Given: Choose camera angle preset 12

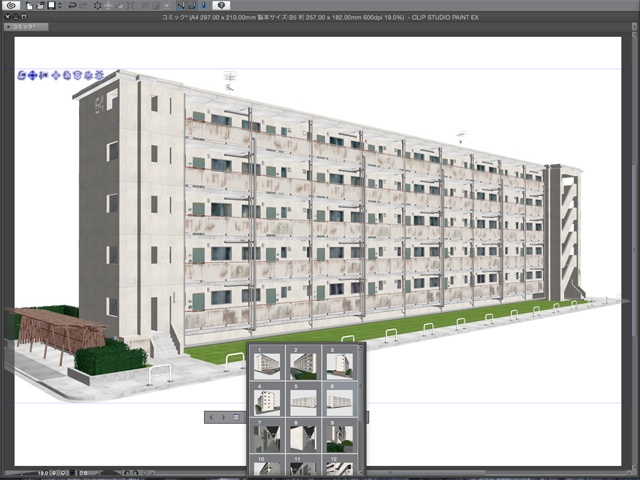Looking at the screenshot, I should pyautogui.click(x=340, y=465).
